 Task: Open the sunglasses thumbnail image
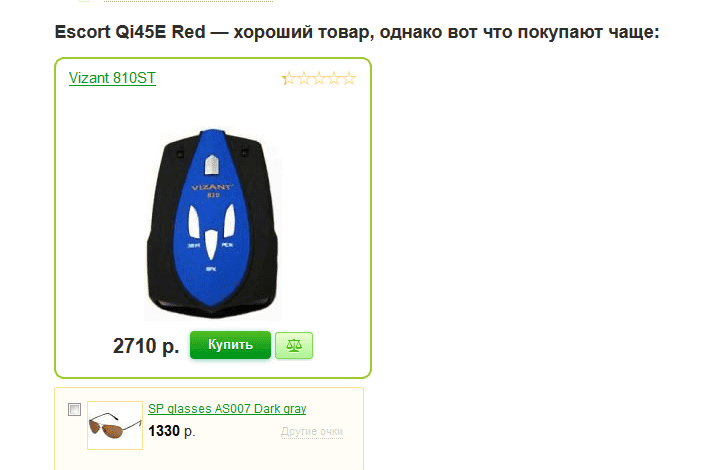pyautogui.click(x=115, y=425)
